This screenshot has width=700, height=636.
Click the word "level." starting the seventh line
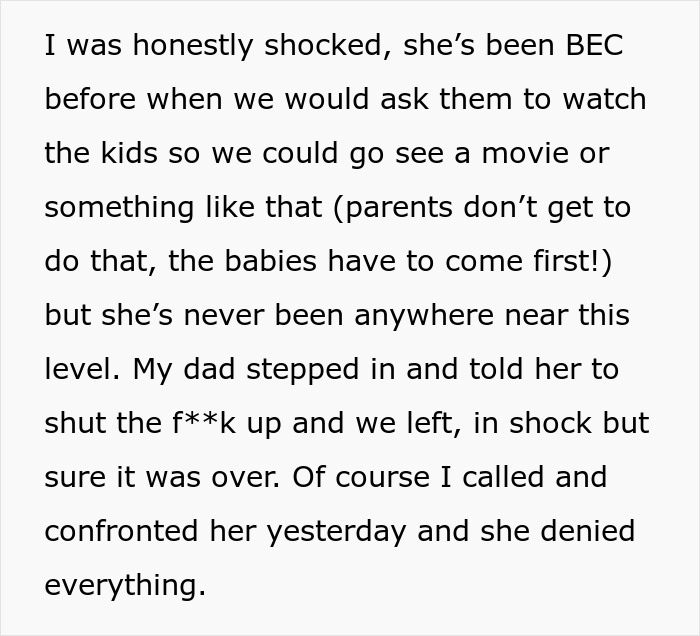pyautogui.click(x=82, y=370)
